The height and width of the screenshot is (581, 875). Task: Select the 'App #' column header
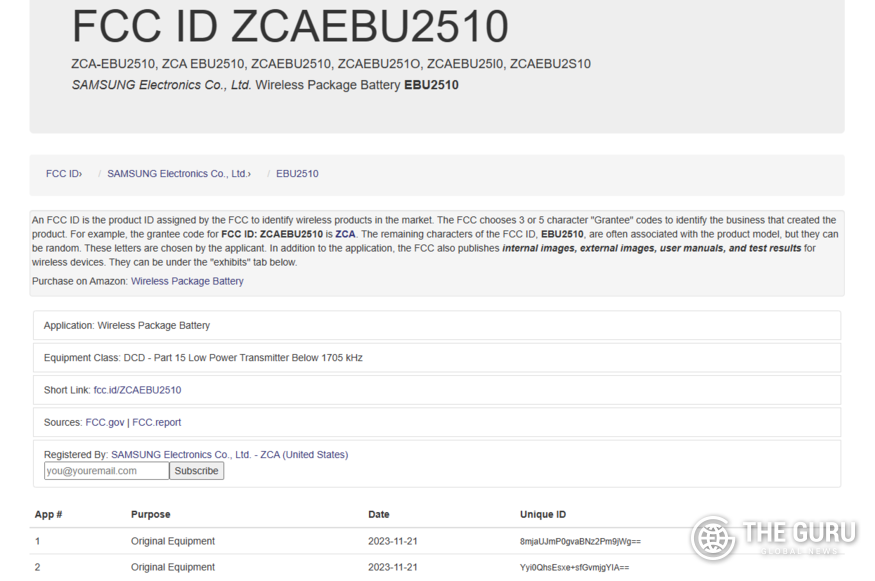(49, 515)
